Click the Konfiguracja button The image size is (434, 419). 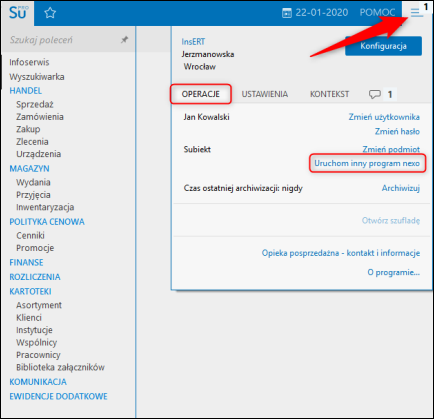[383, 46]
